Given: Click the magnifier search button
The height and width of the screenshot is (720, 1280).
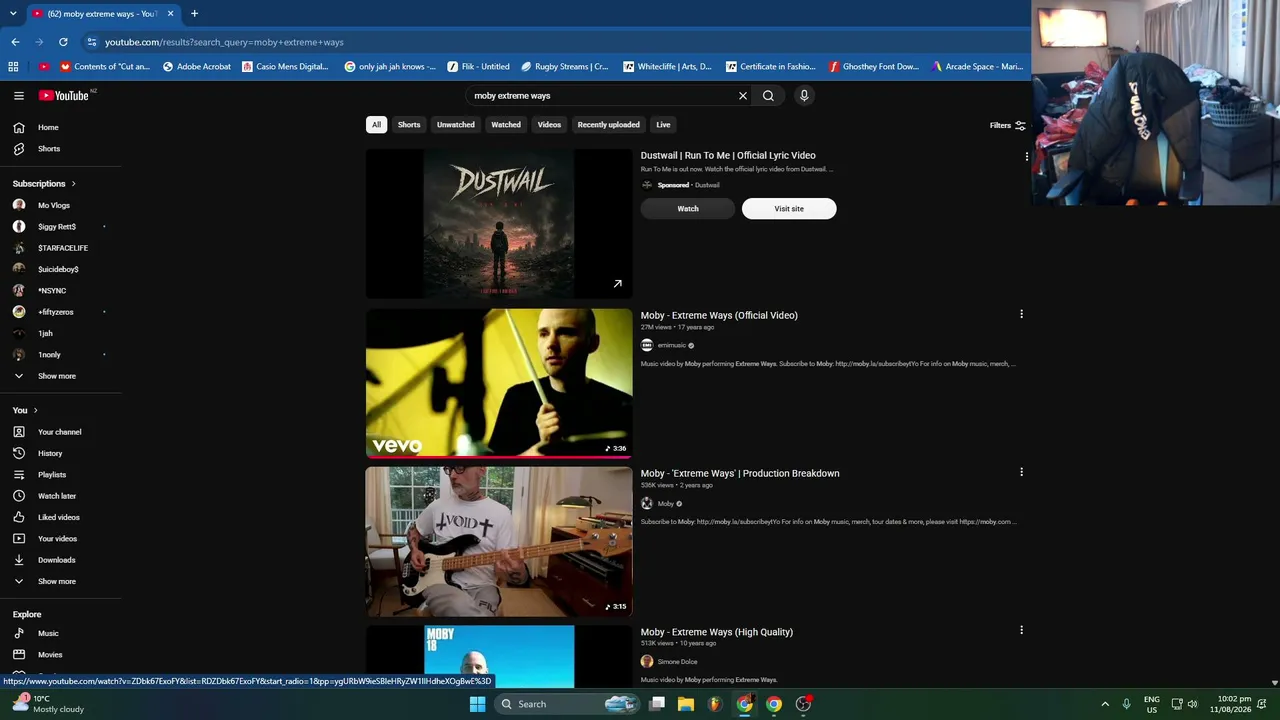Looking at the screenshot, I should coord(768,96).
